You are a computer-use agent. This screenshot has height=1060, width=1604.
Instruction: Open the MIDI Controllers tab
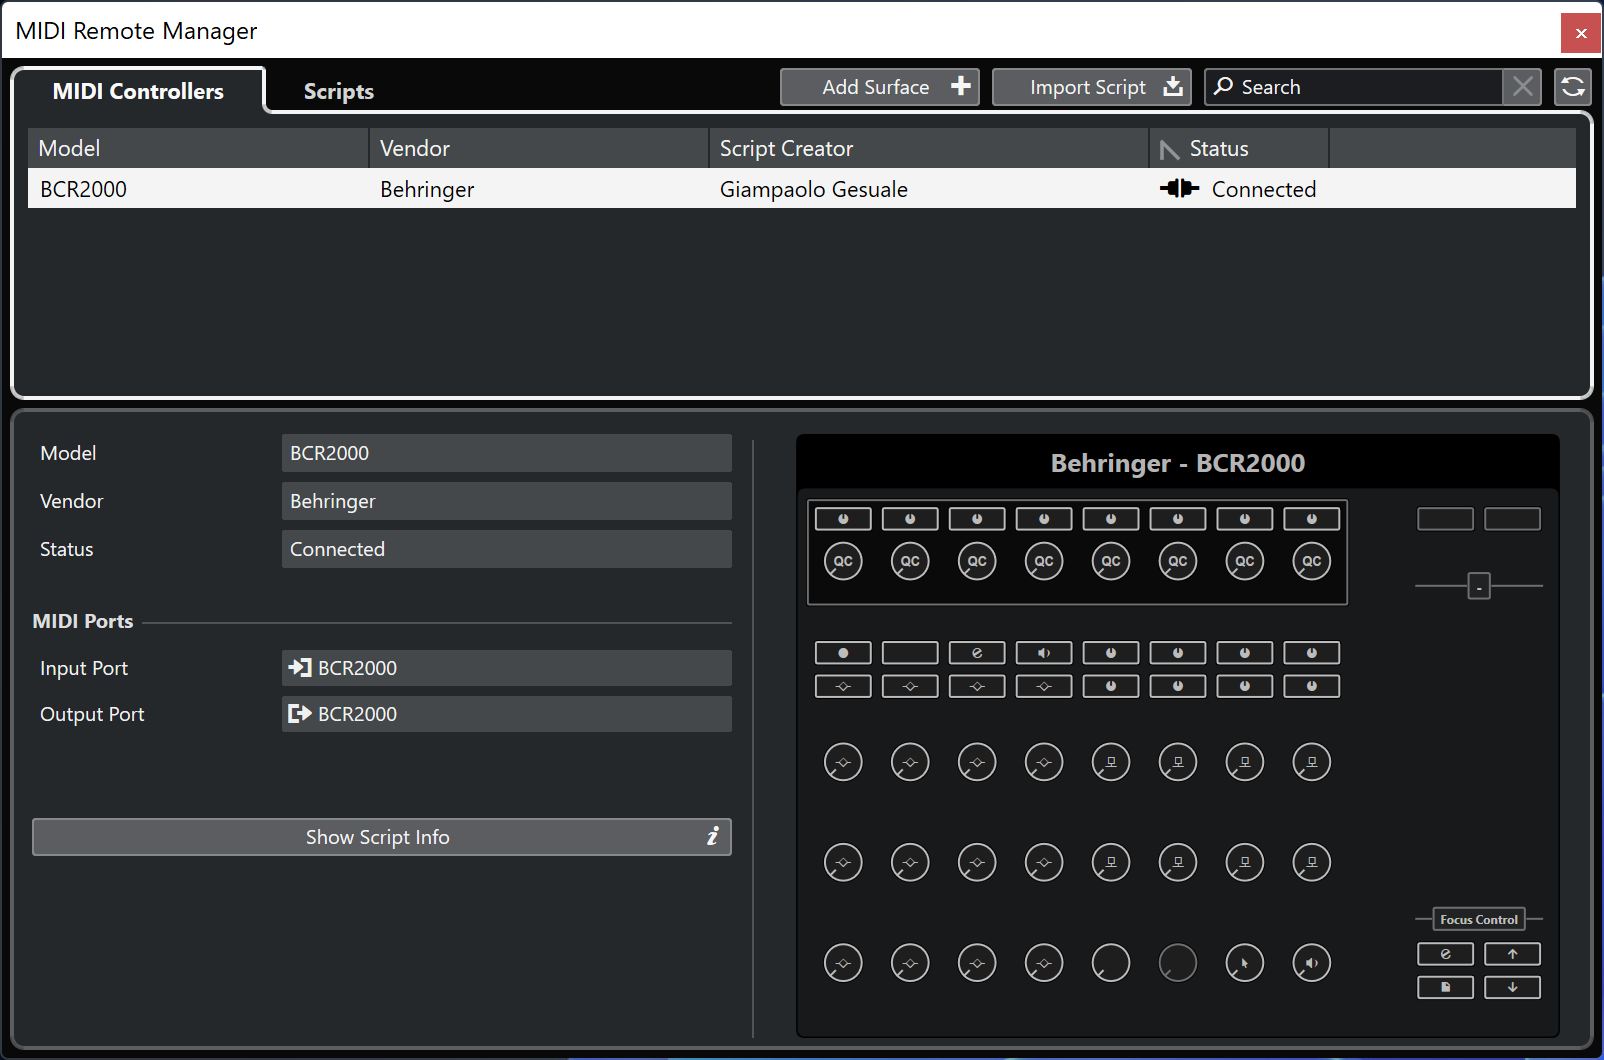coord(138,91)
